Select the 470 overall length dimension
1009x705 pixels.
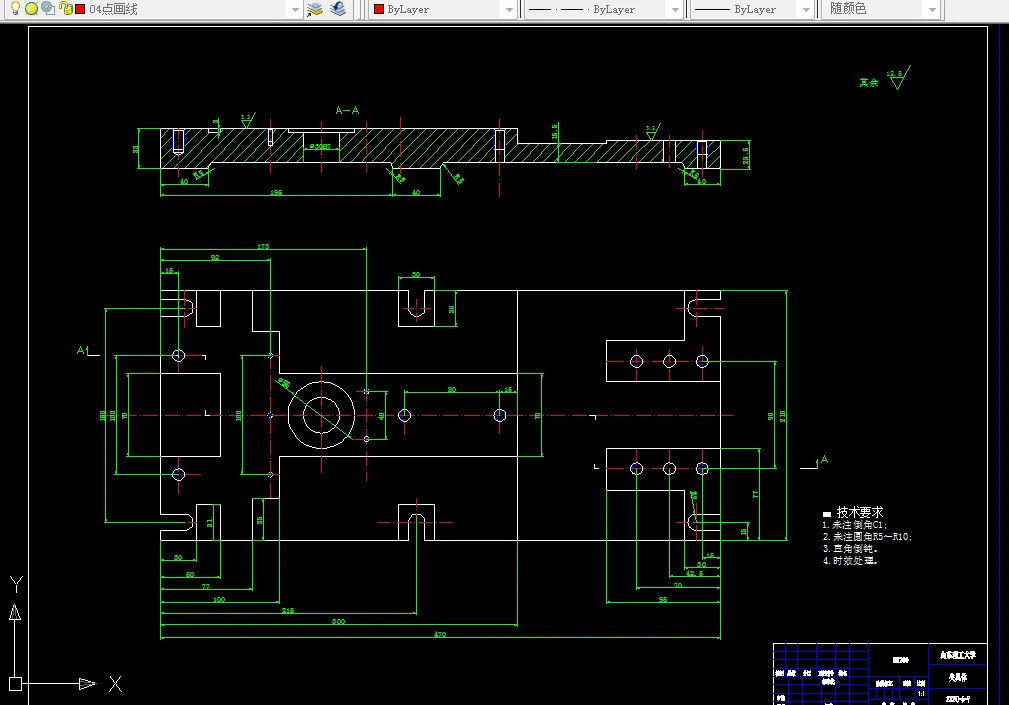point(440,634)
